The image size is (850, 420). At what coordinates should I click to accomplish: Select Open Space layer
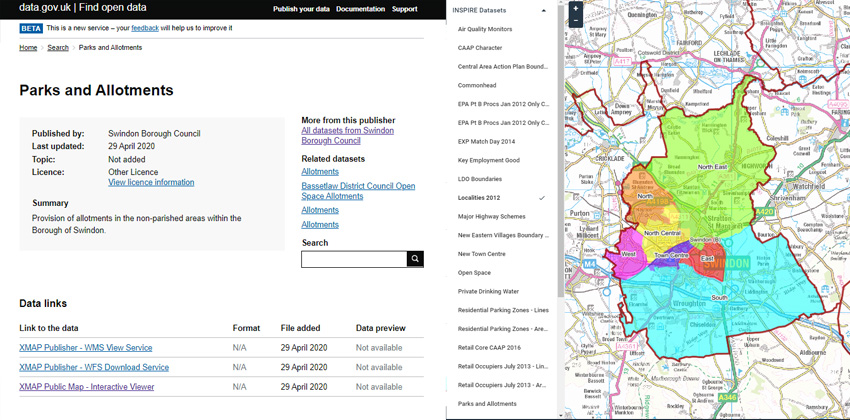(x=474, y=273)
